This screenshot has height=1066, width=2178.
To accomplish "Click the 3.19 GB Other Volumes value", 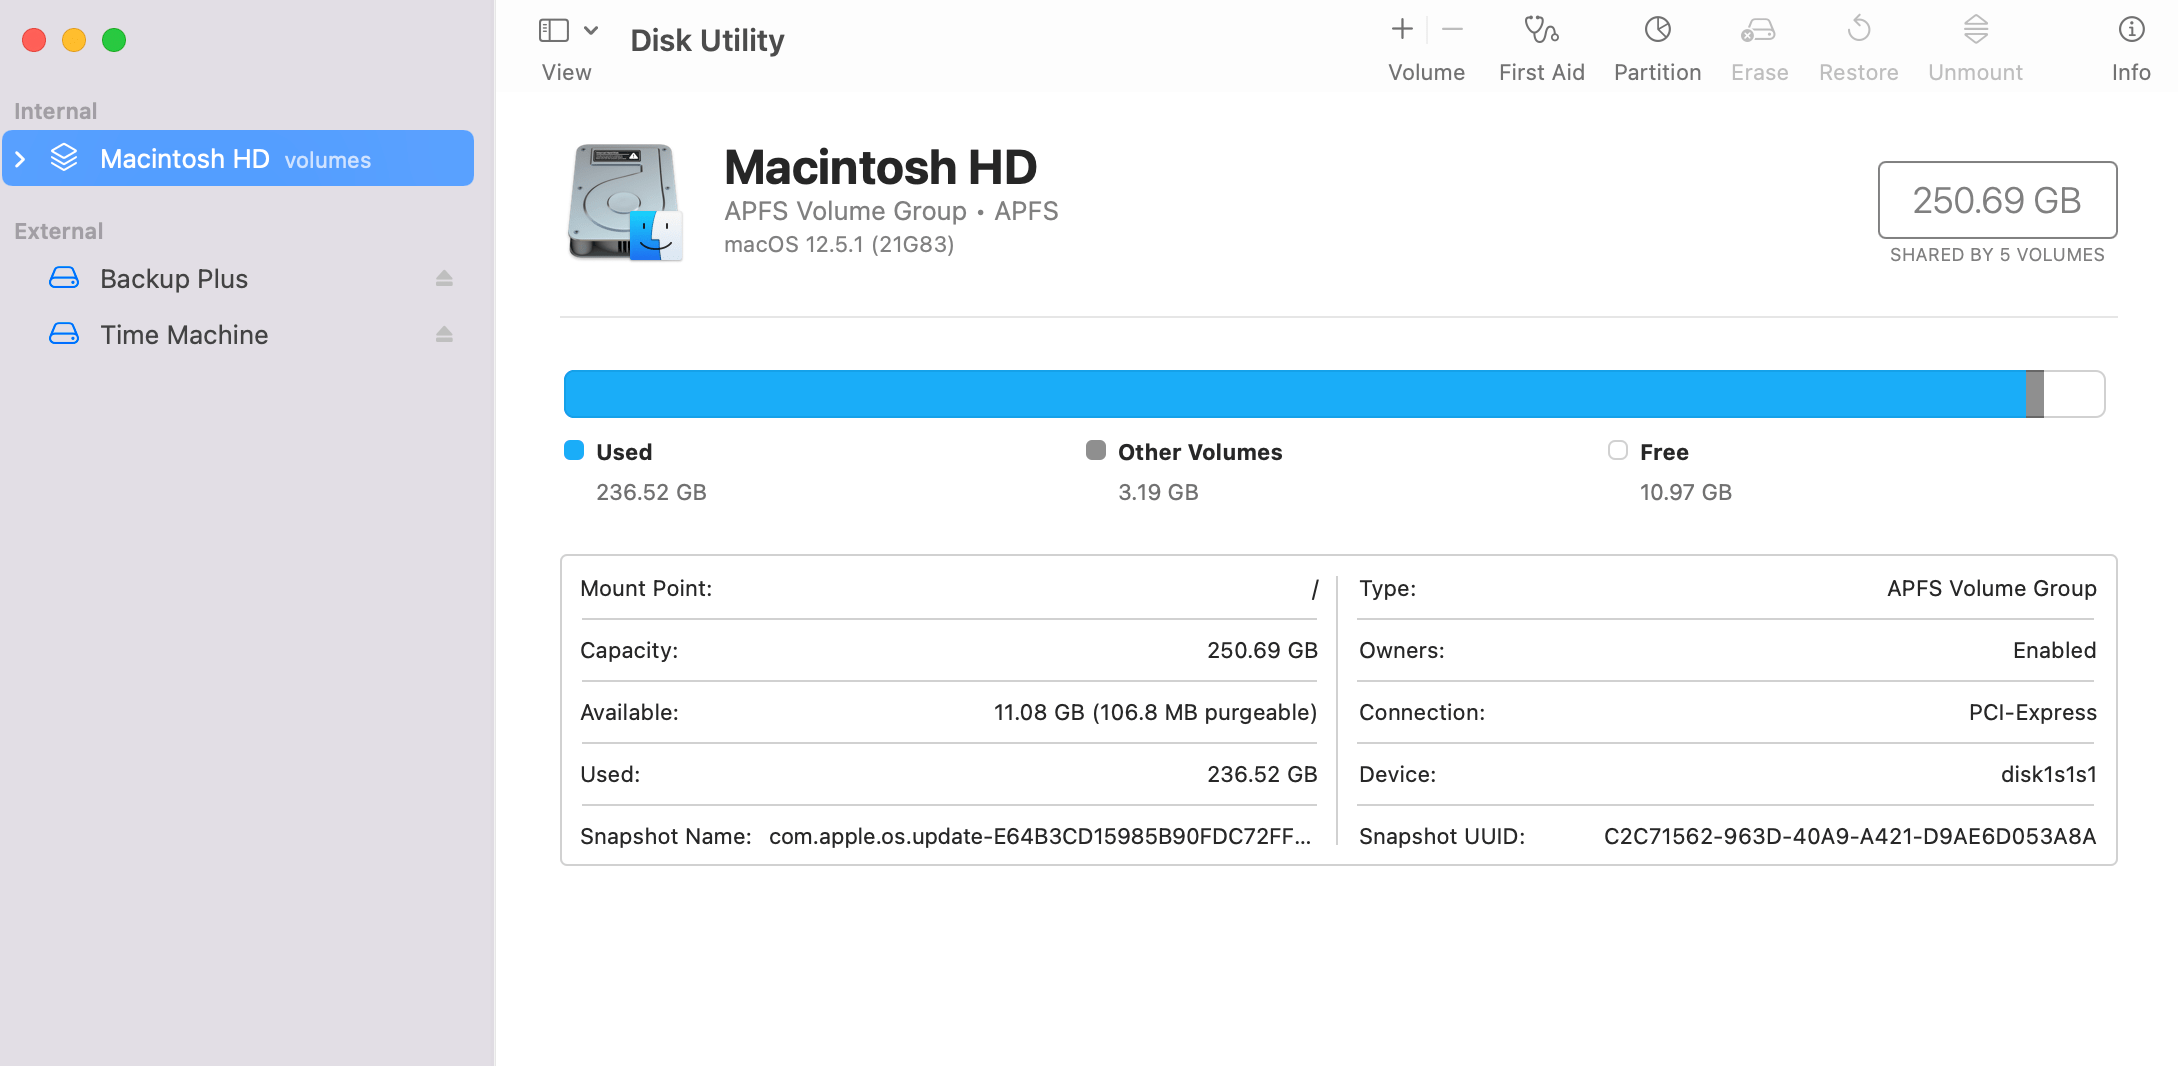I will 1158,492.
